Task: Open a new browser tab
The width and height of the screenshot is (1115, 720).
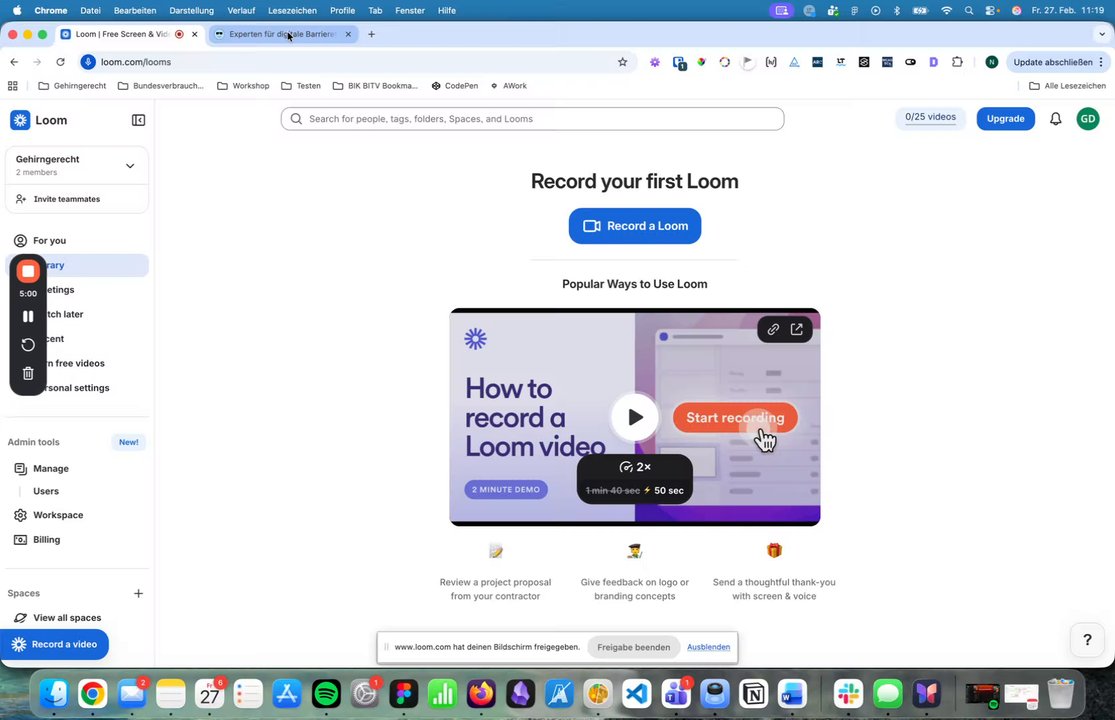Action: coord(371,34)
